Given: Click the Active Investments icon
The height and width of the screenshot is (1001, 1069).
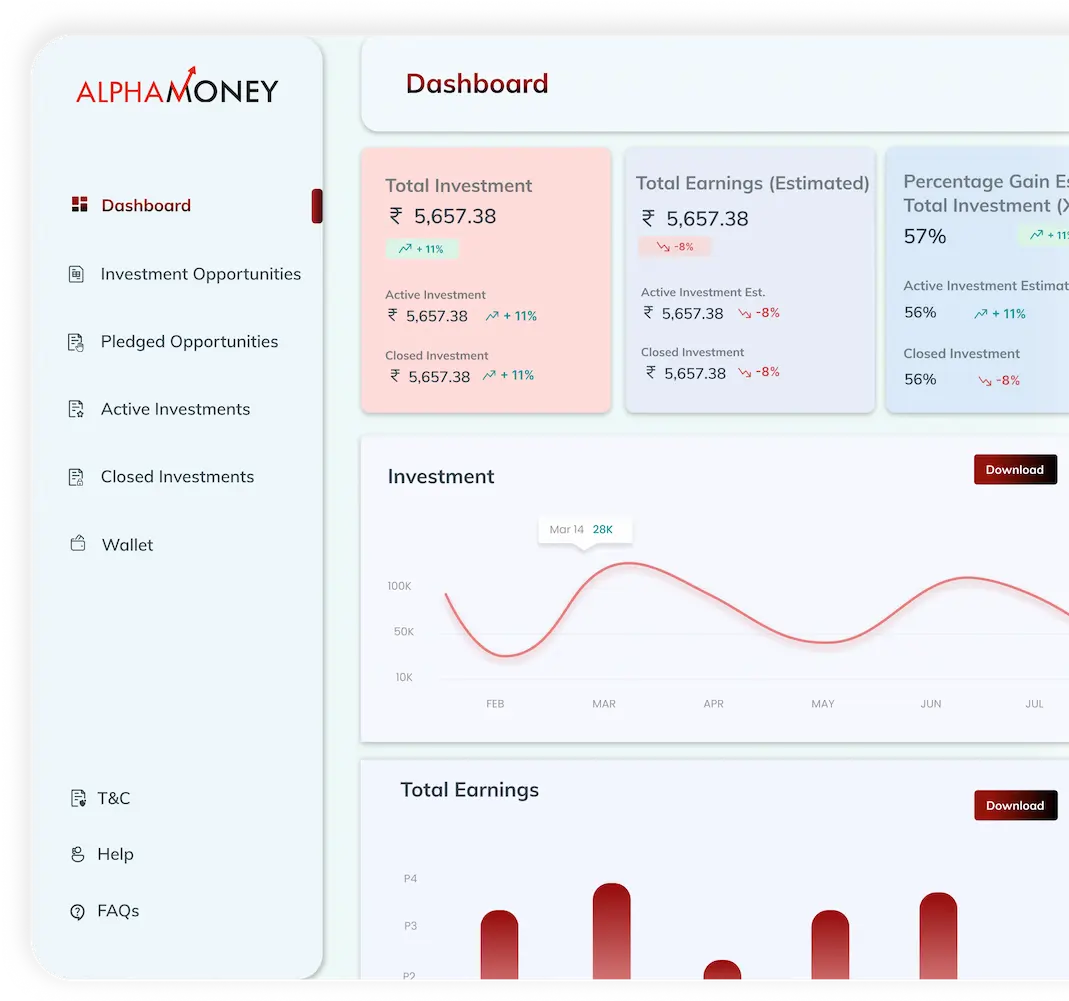Looking at the screenshot, I should [76, 409].
